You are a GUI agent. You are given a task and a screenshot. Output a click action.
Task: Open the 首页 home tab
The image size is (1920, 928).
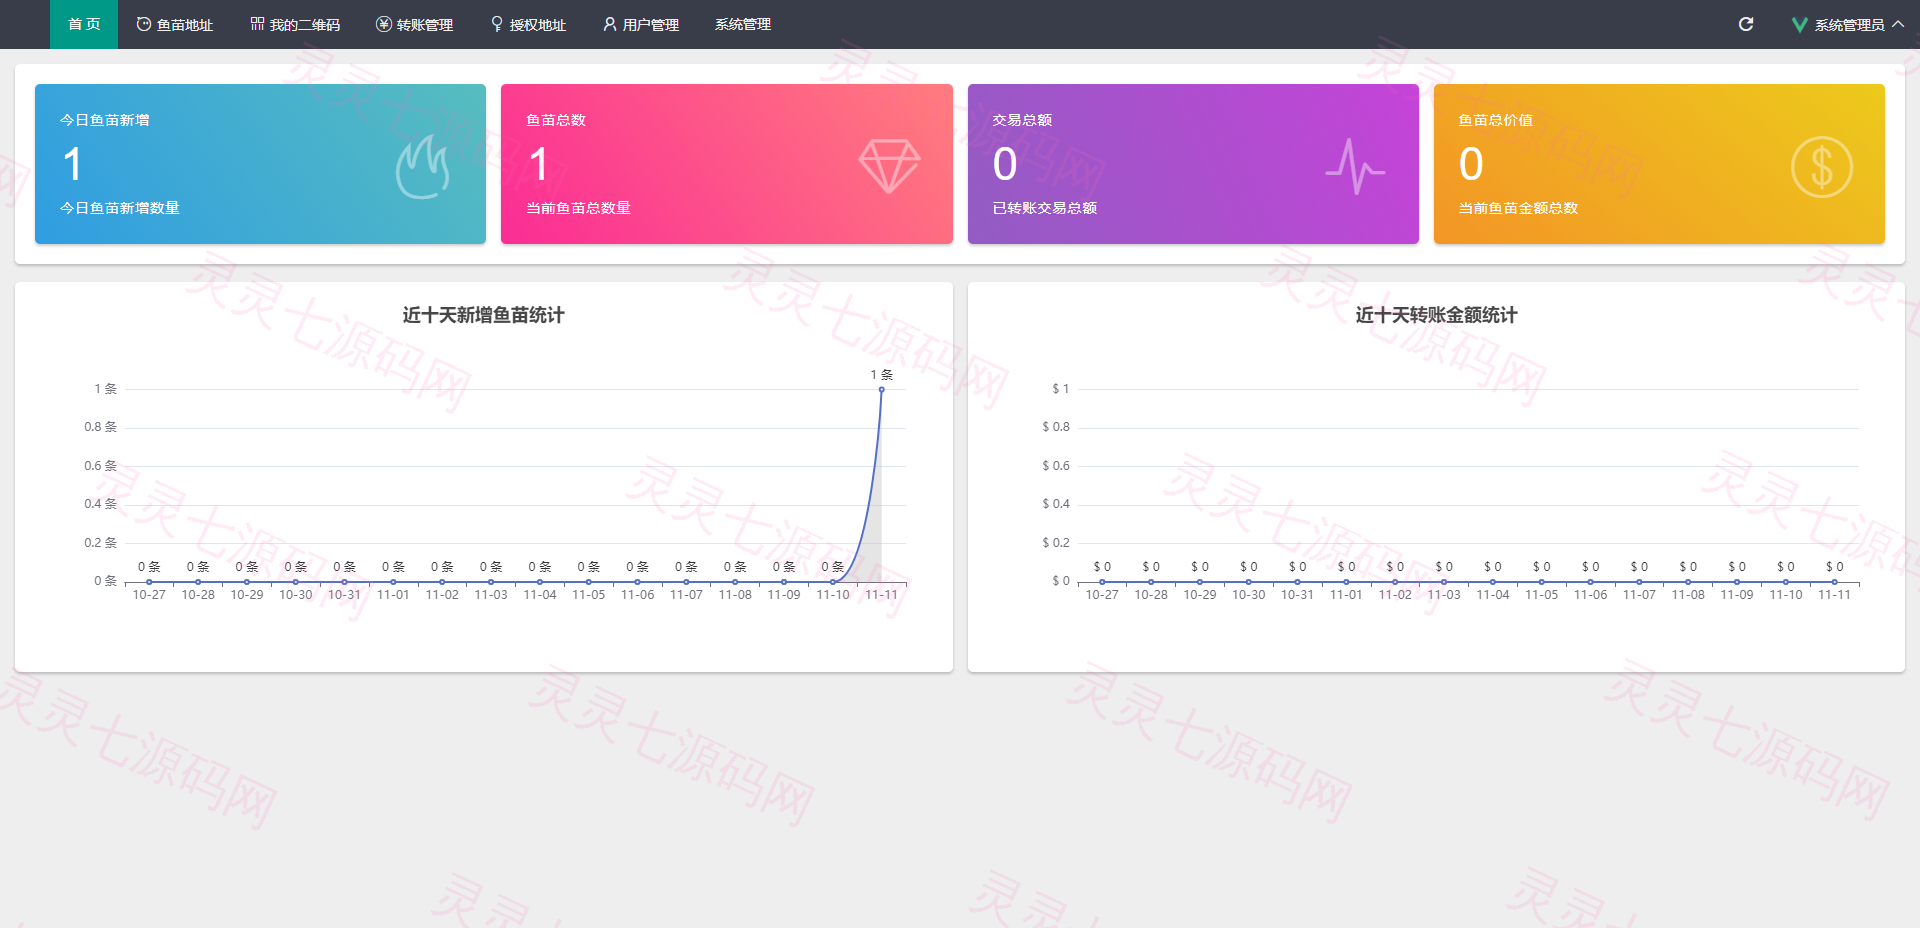coord(84,24)
